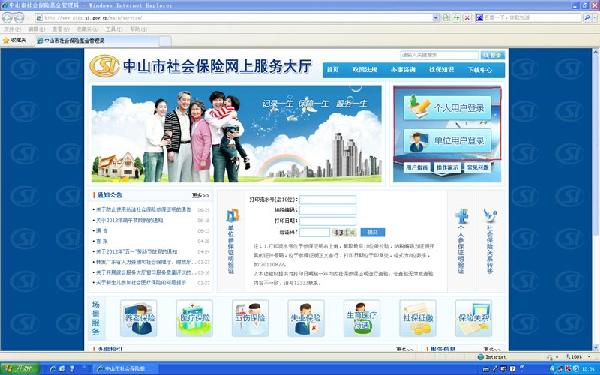This screenshot has width=600, height=375.
Task: Expand the address bar dropdown arrow
Action: pos(435,18)
